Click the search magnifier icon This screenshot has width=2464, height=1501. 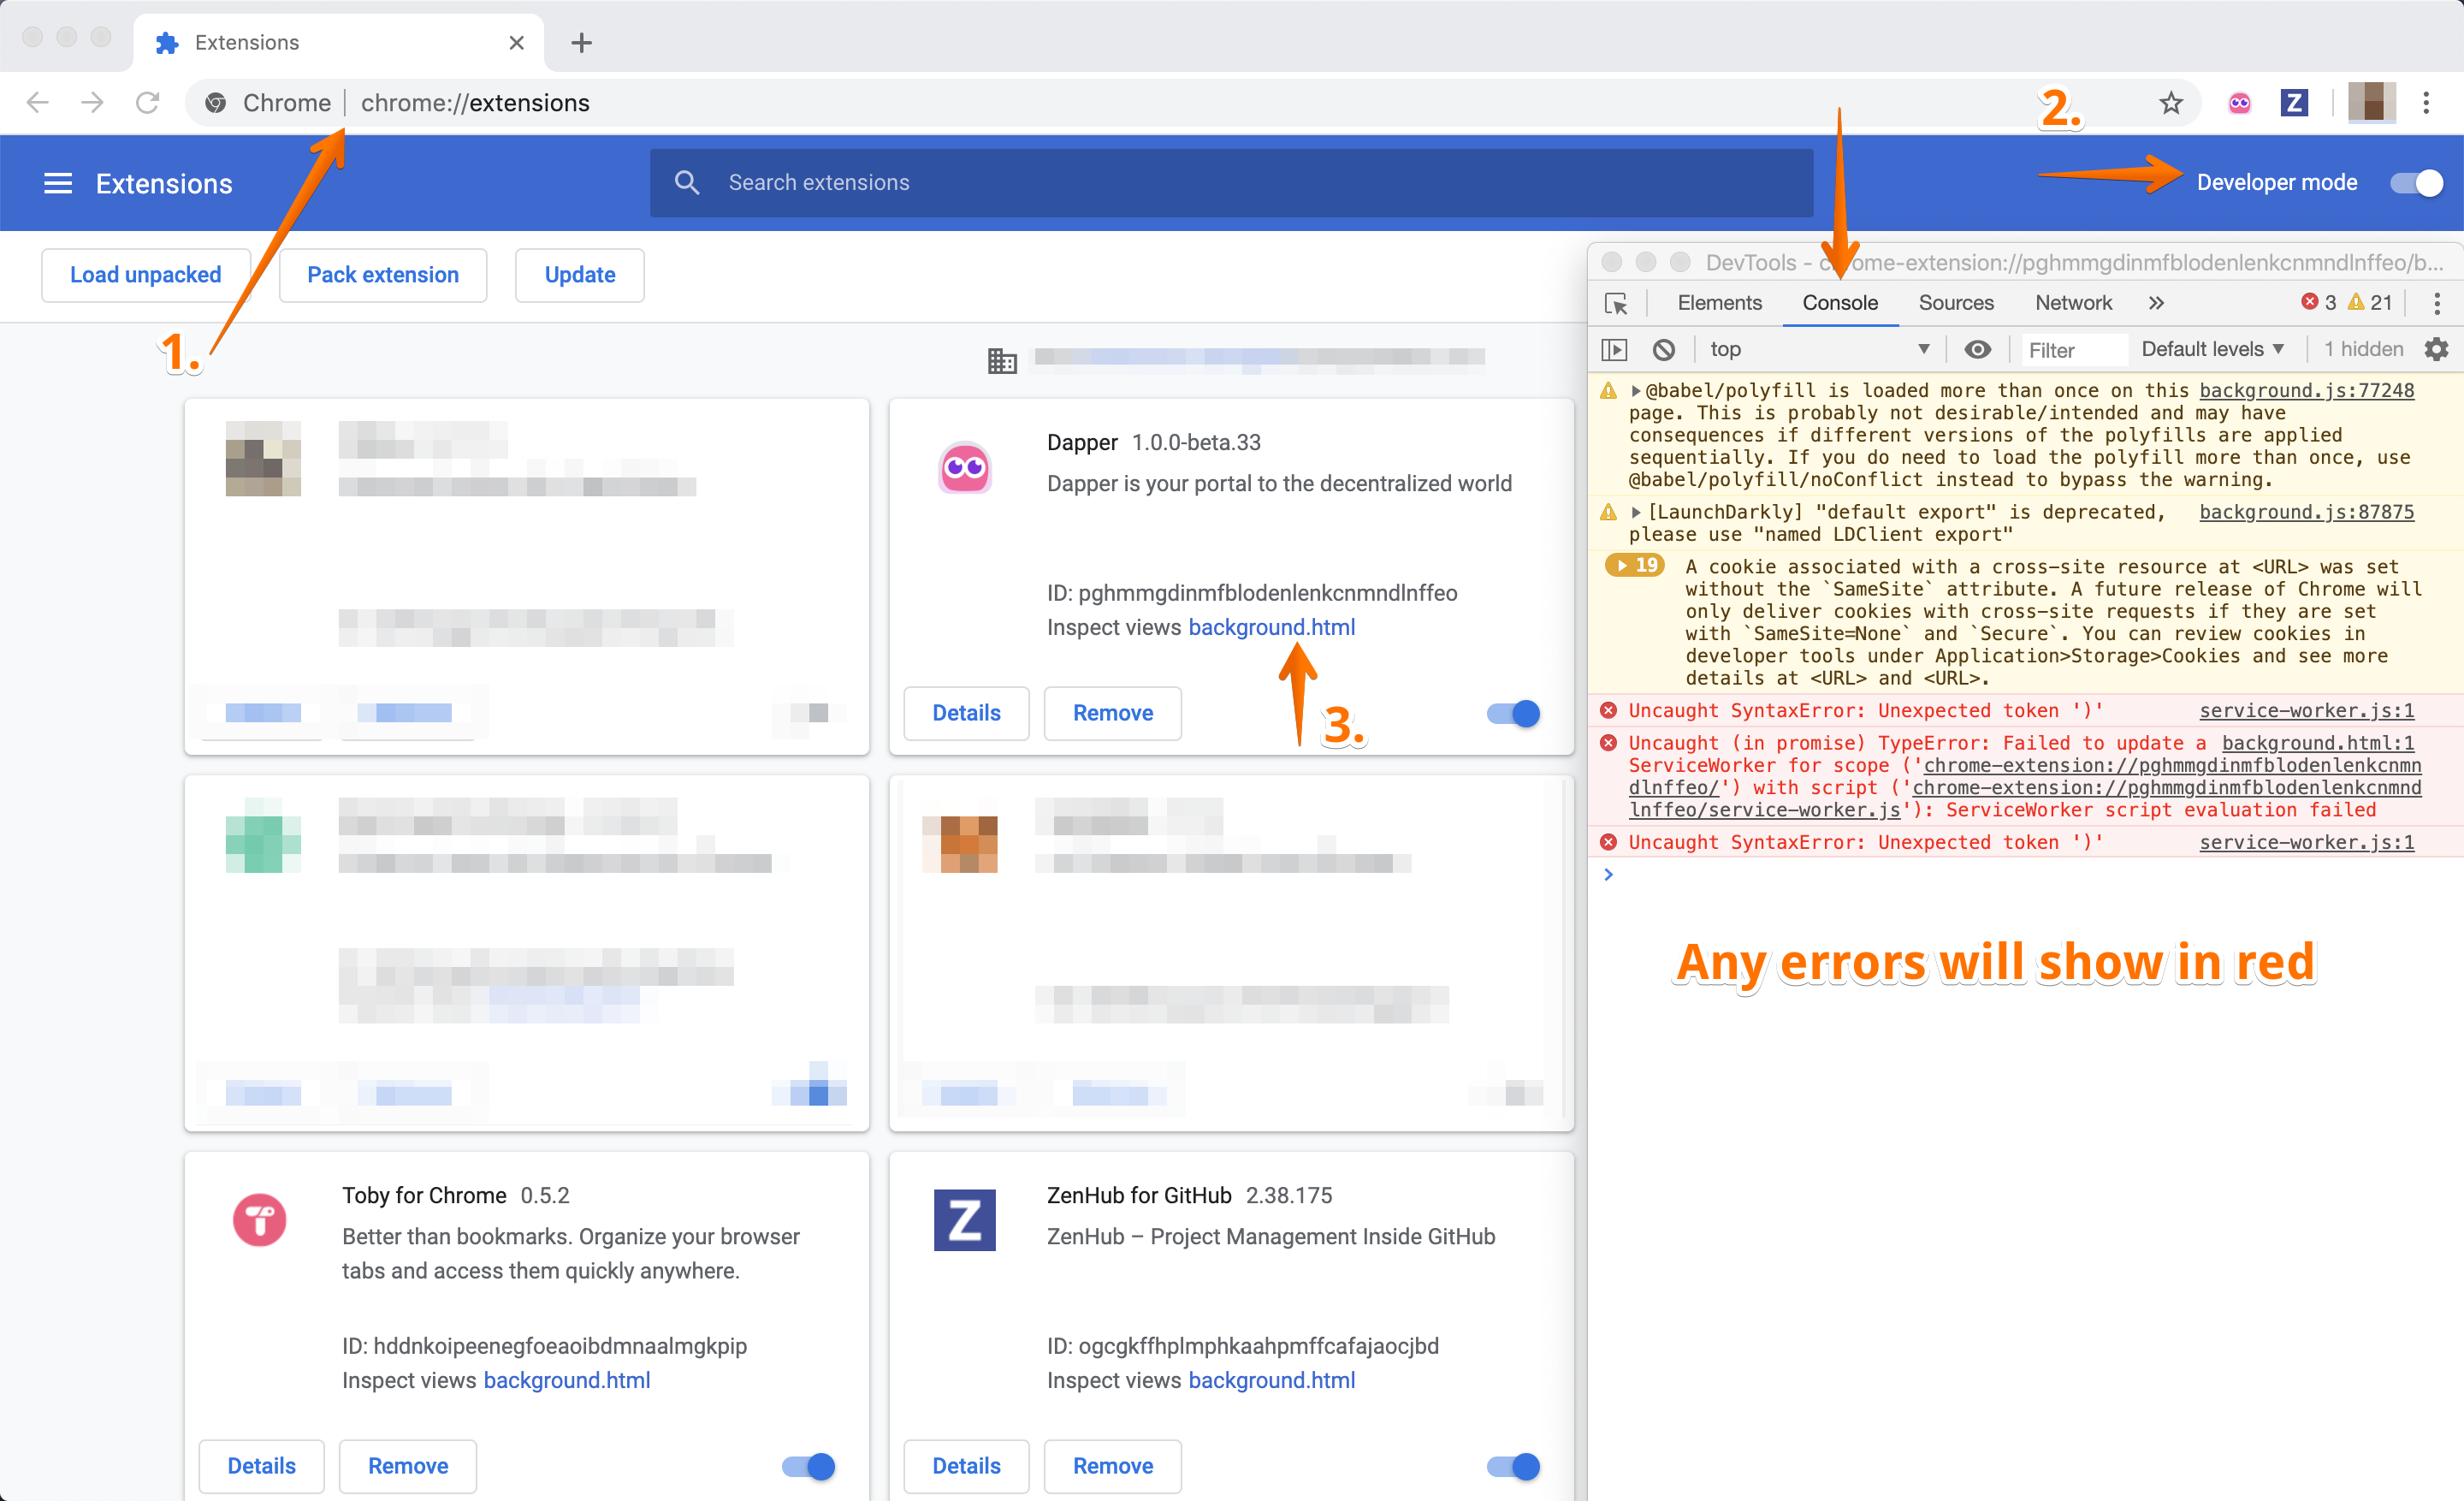click(686, 182)
